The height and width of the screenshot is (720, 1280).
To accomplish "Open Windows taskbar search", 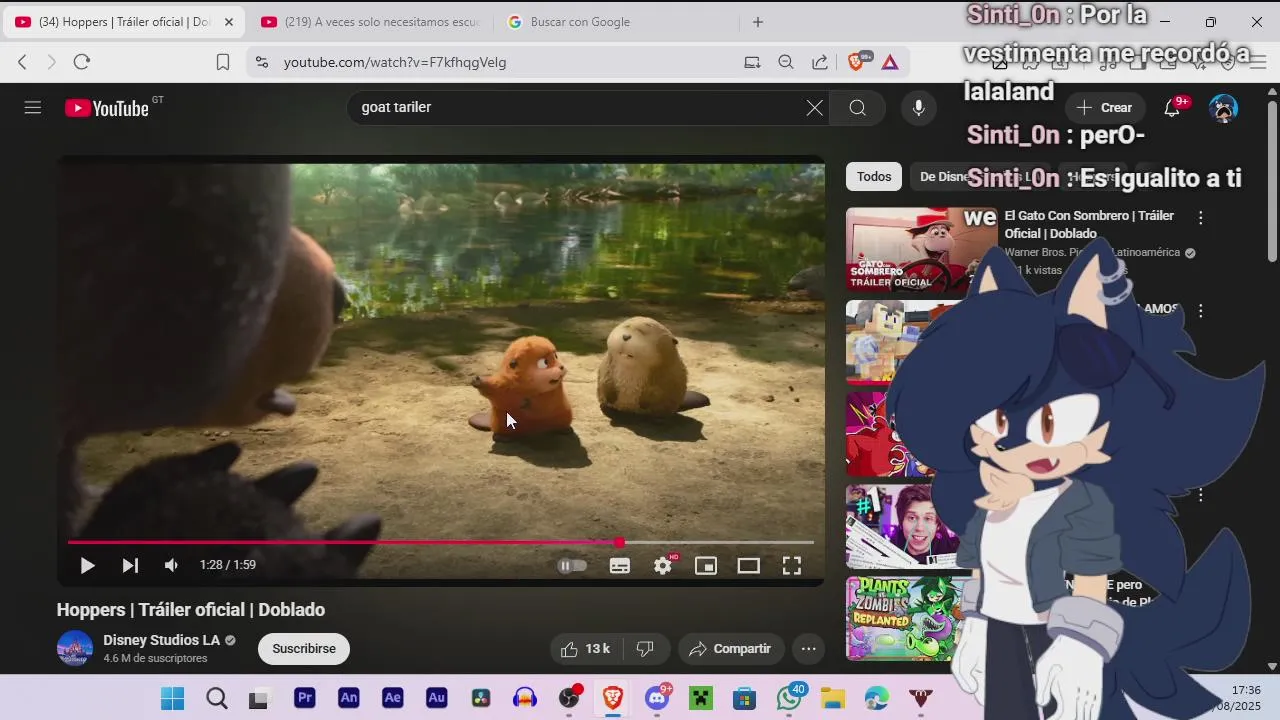I will [216, 698].
